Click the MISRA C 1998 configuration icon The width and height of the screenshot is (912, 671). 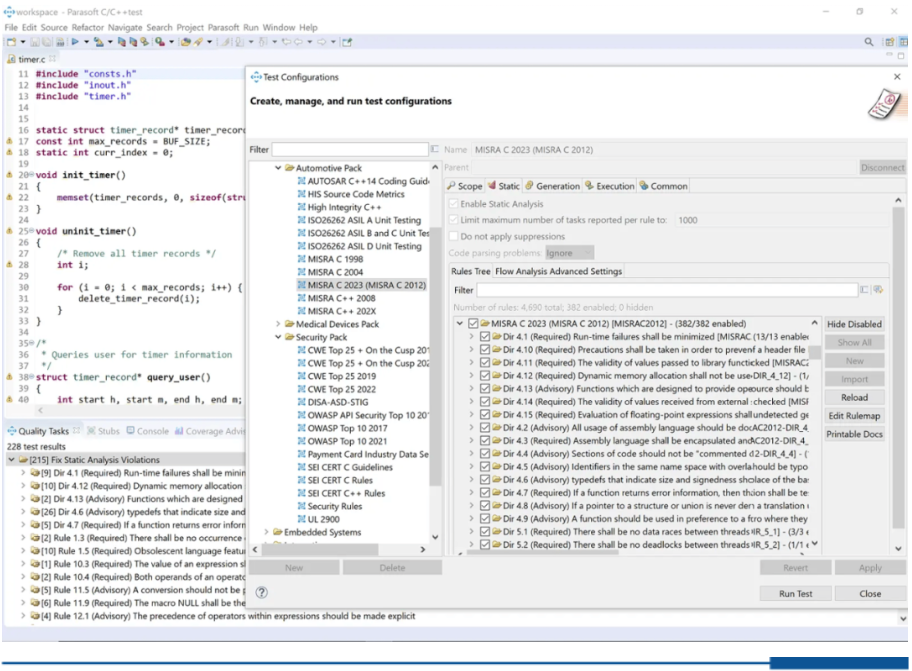click(x=301, y=259)
